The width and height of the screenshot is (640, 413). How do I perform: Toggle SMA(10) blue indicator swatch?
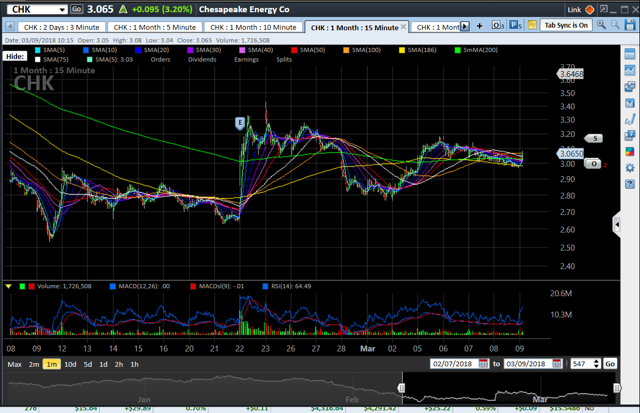point(86,50)
